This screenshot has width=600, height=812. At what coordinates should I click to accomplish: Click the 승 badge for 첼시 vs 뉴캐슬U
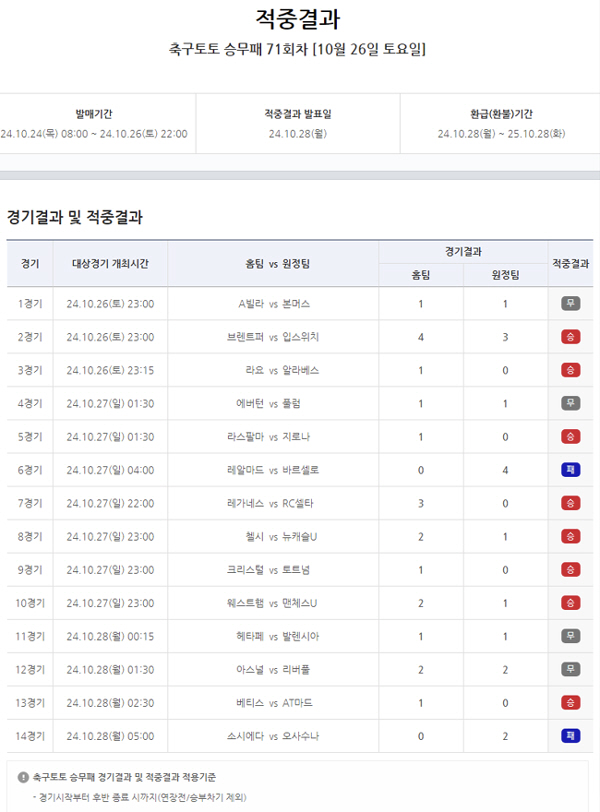click(570, 536)
